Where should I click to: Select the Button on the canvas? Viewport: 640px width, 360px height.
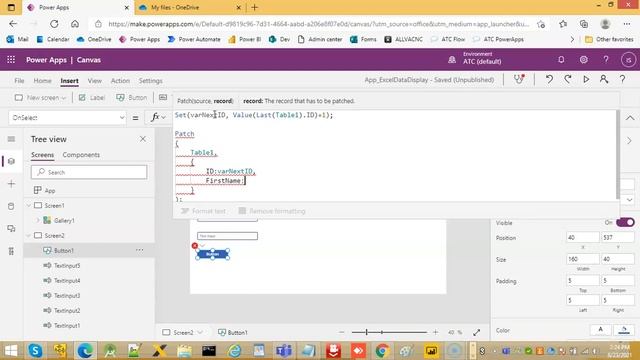coord(212,254)
